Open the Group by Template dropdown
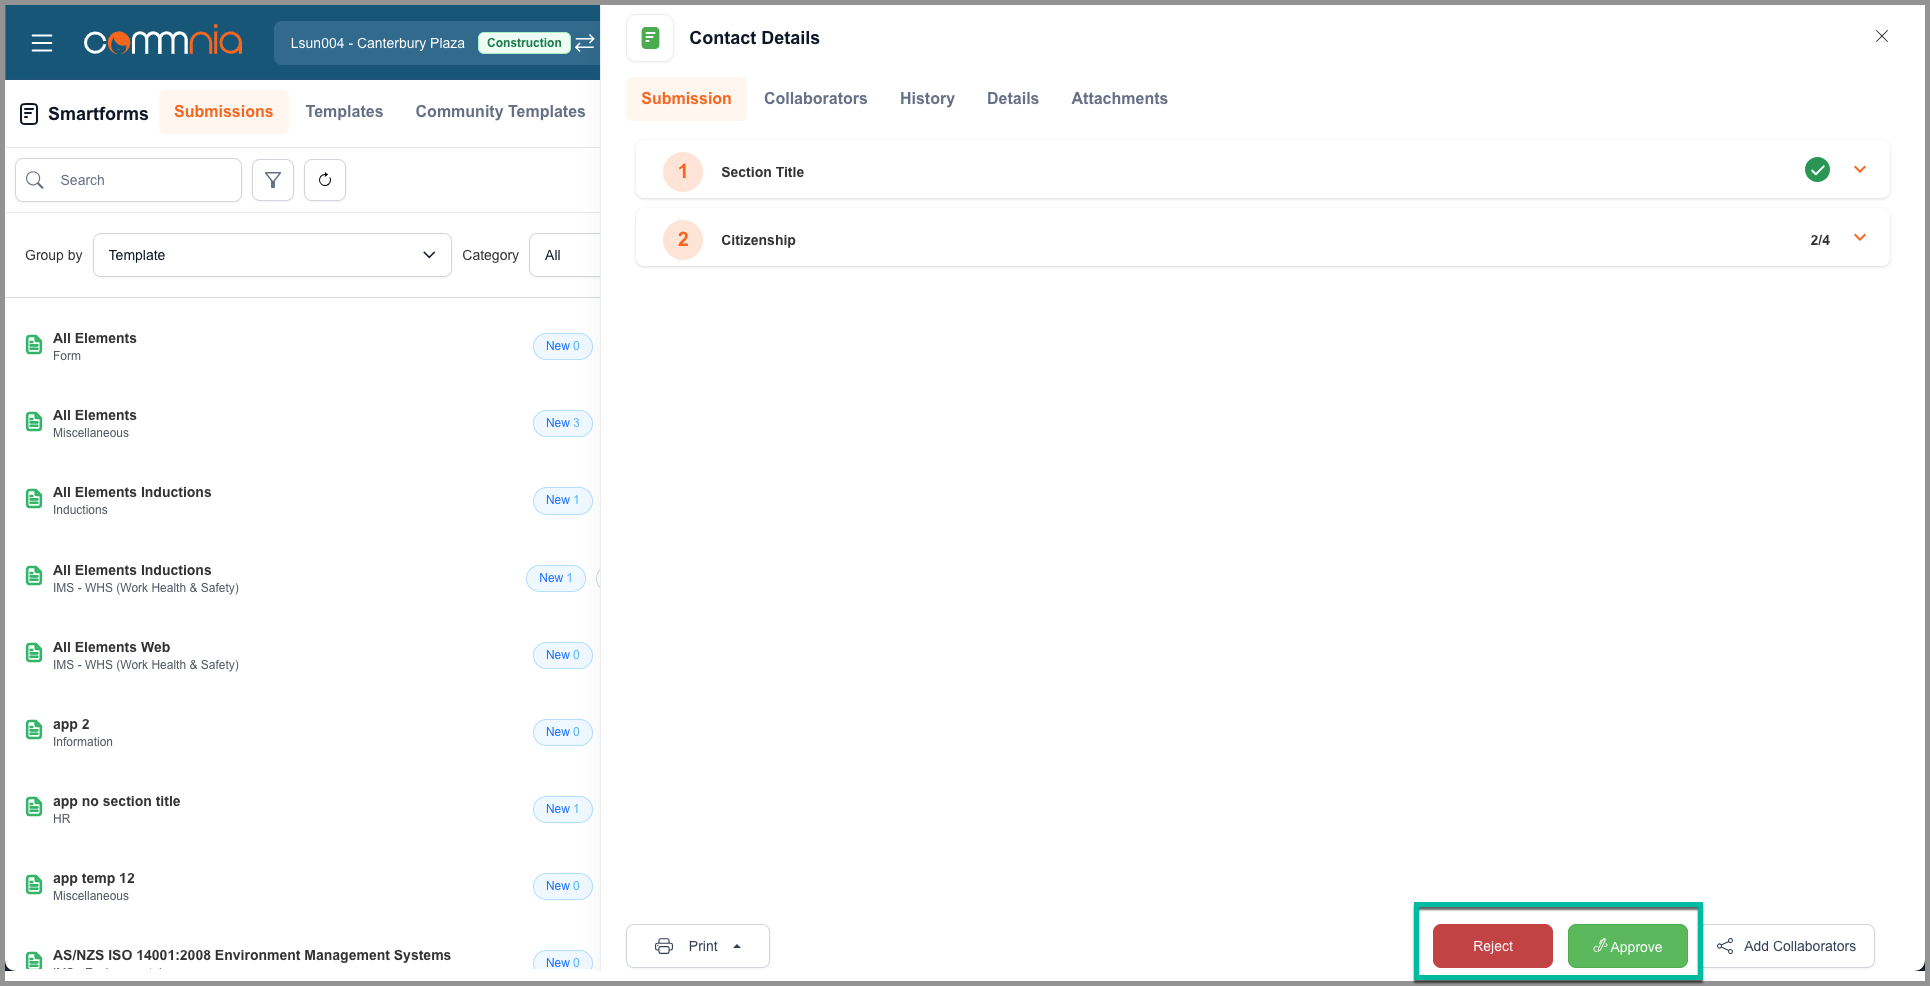Screen dimensions: 1930x986 tap(272, 255)
